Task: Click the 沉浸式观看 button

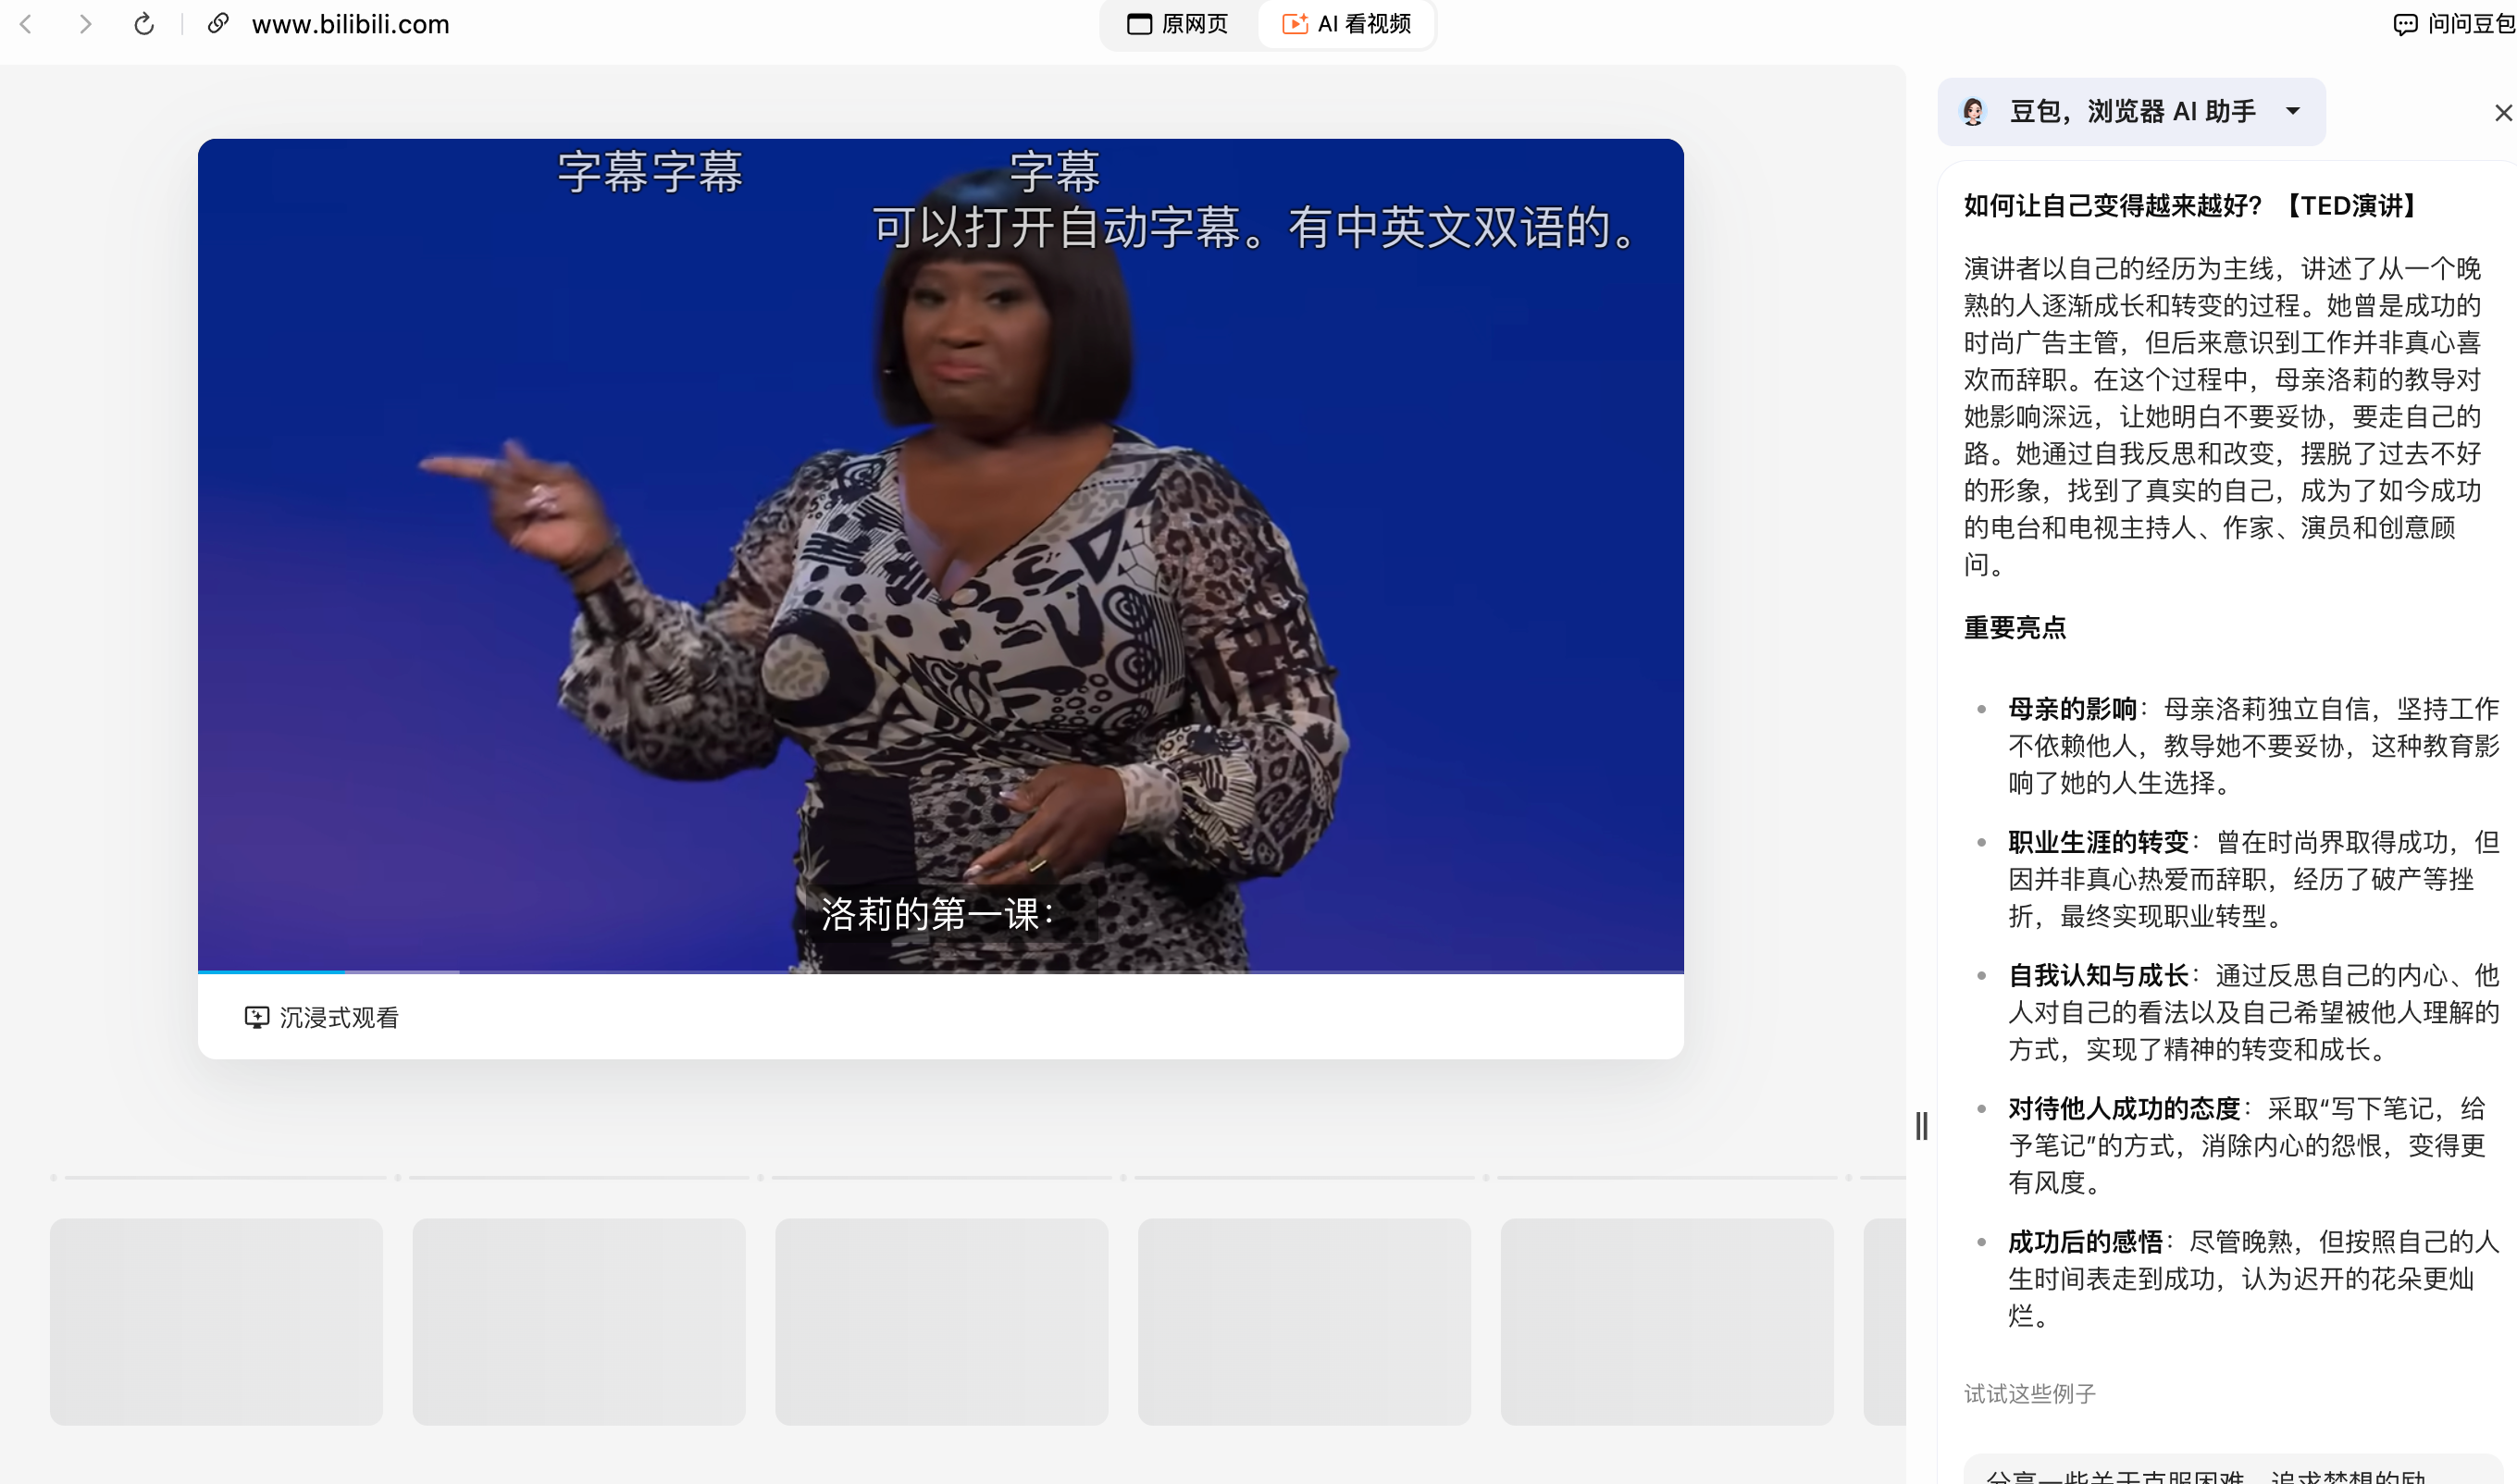Action: (338, 1017)
